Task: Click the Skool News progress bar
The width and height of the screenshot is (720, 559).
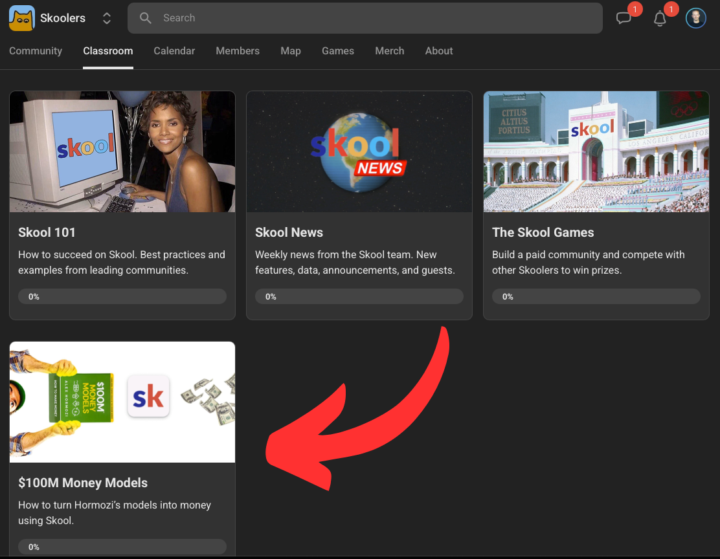Action: (360, 296)
